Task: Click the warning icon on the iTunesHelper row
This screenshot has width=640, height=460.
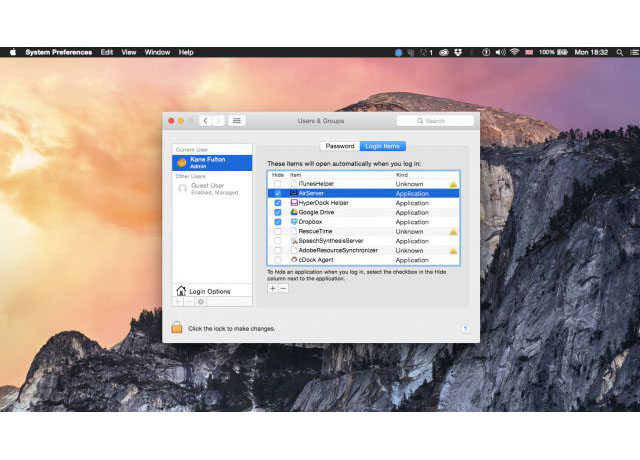Action: tap(453, 184)
